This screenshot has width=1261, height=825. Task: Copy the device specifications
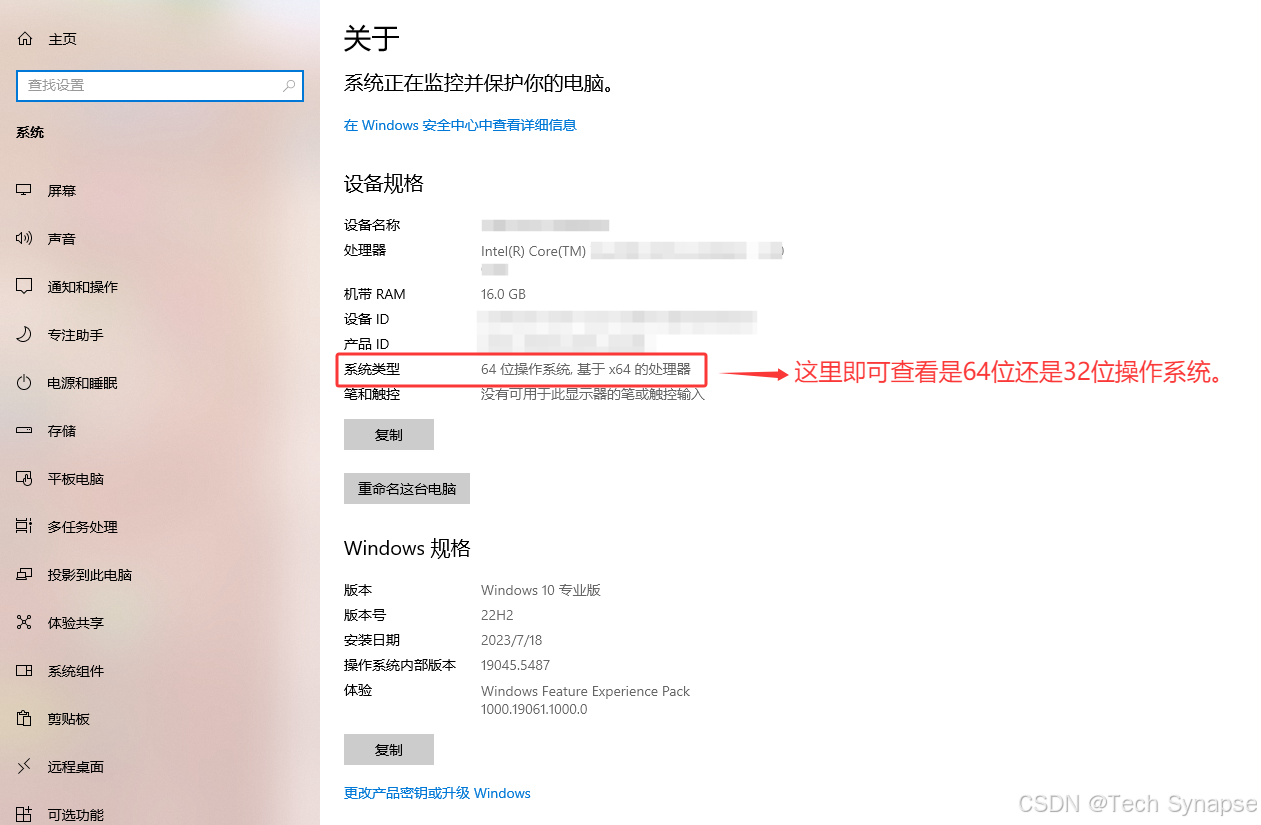389,435
